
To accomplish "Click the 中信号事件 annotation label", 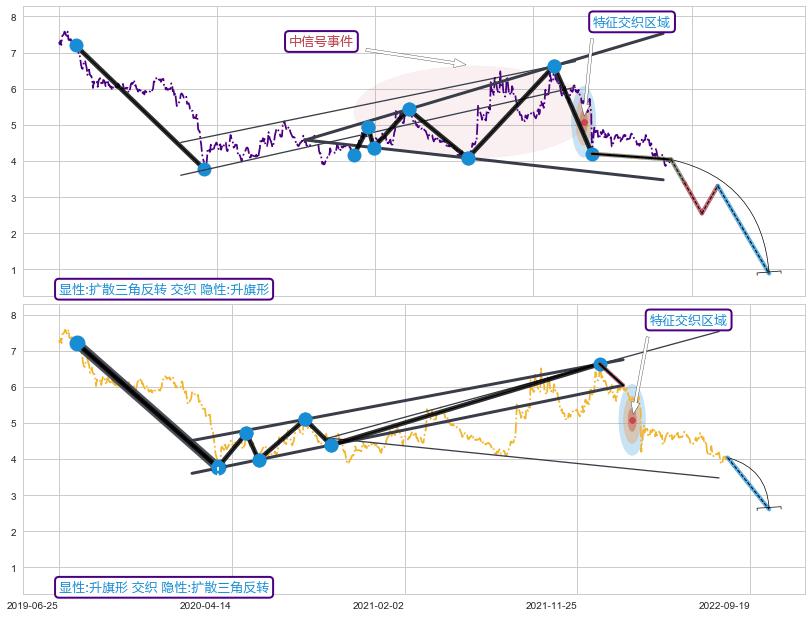I will coord(321,41).
